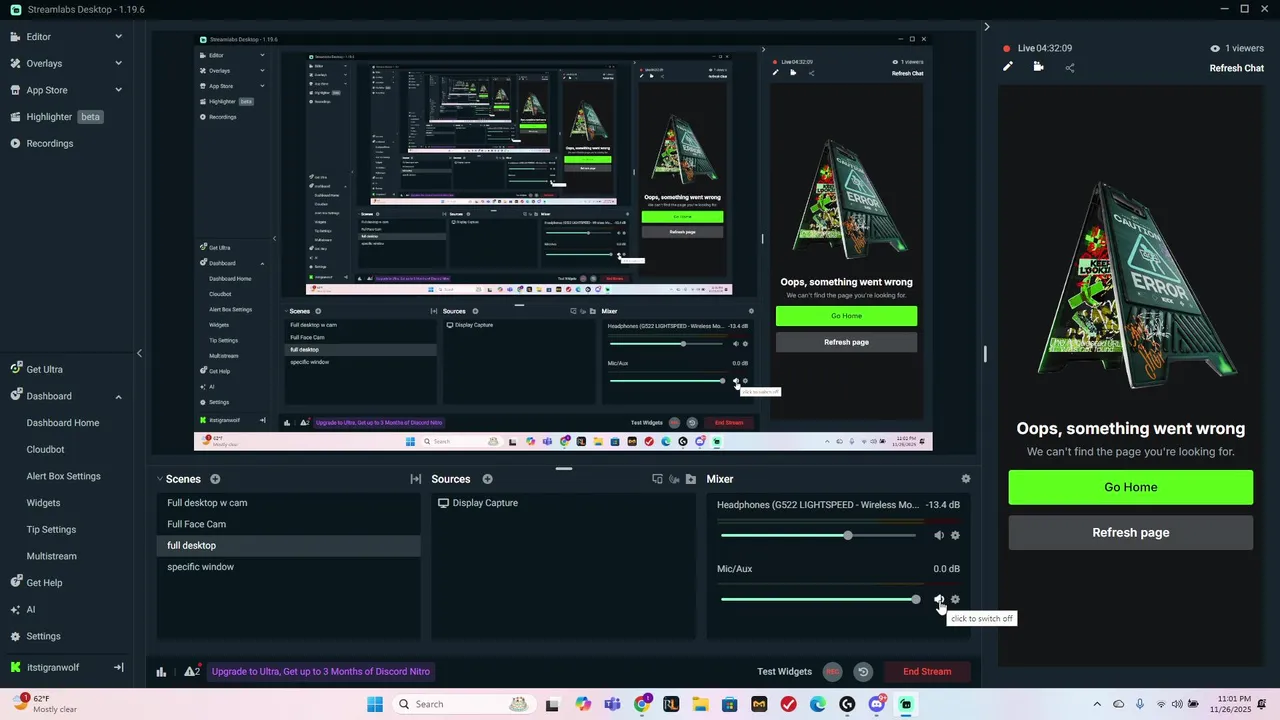
Task: Open scene transitions icon beside Sources
Action: point(416,479)
